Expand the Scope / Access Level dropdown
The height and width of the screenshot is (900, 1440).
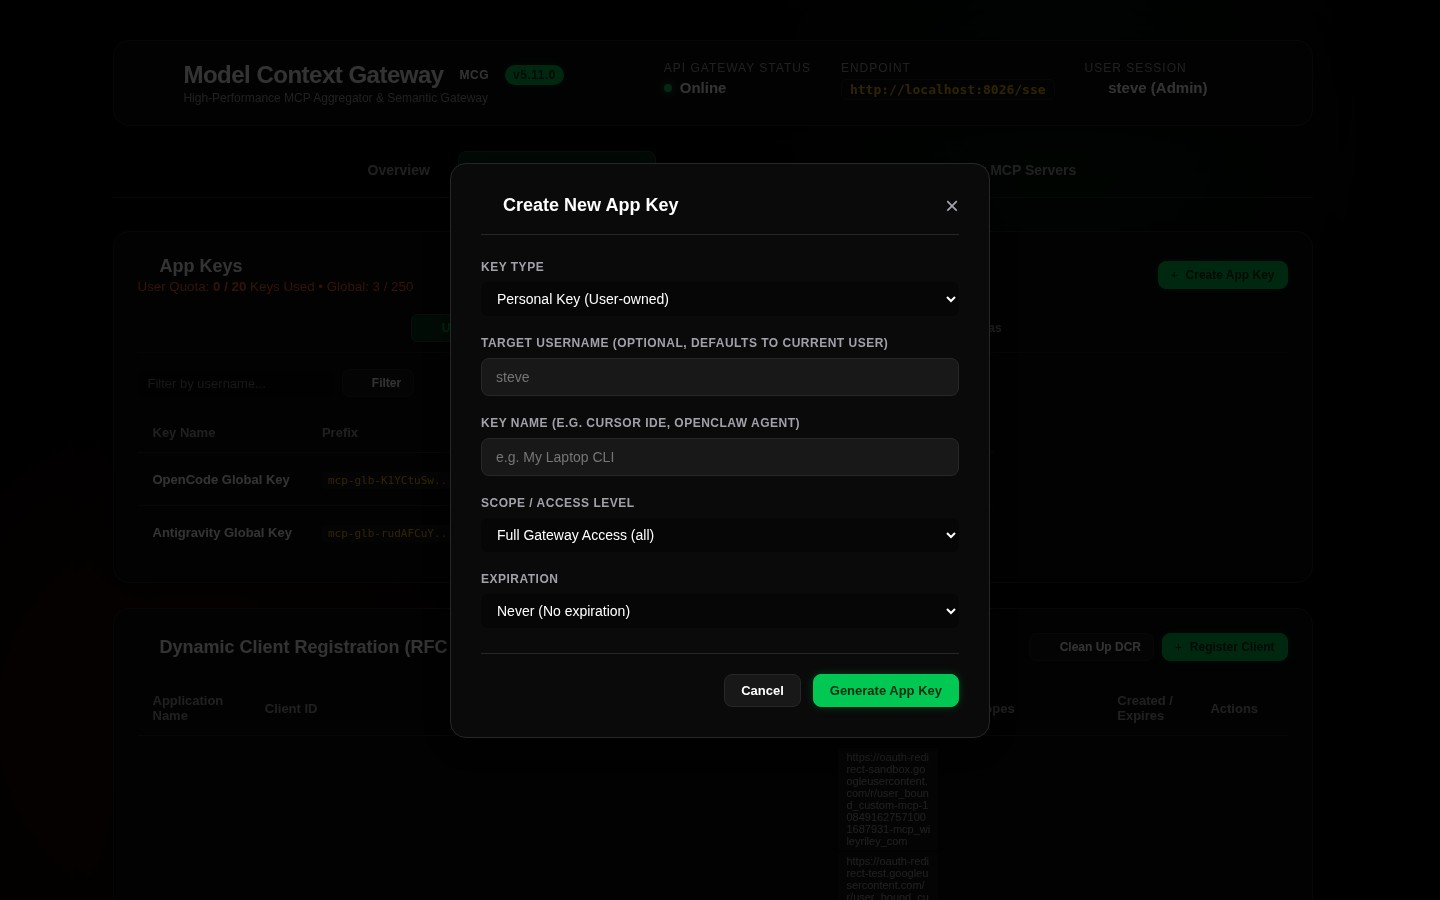[x=720, y=535]
